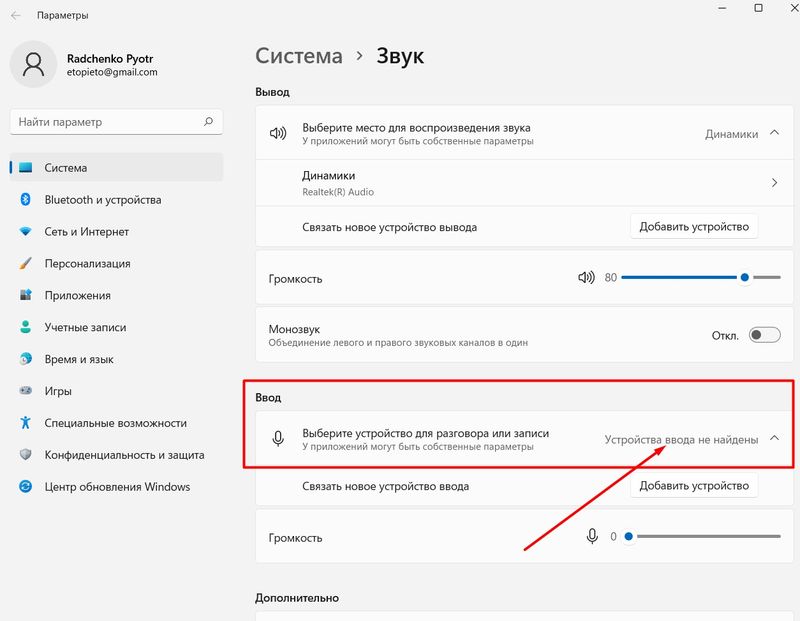The height and width of the screenshot is (621, 800).
Task: Click the Приложения apps icon
Action: tap(26, 295)
